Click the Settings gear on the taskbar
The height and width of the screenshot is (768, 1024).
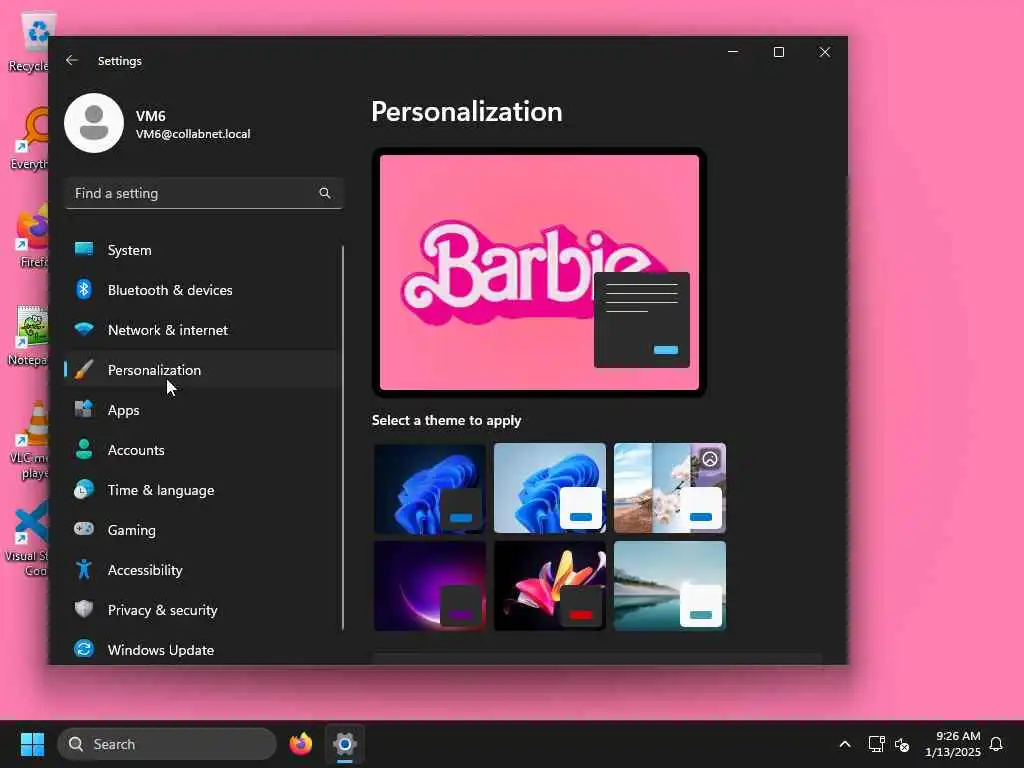pos(345,744)
